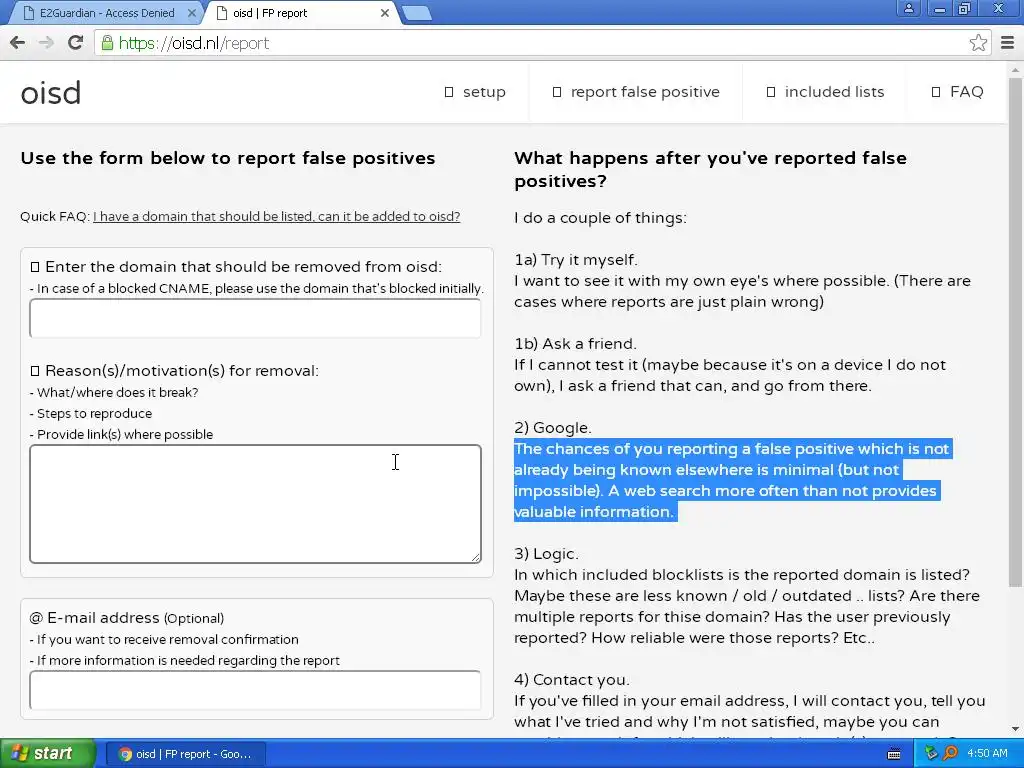Click the '1a) Try it myself.' text

tap(575, 259)
